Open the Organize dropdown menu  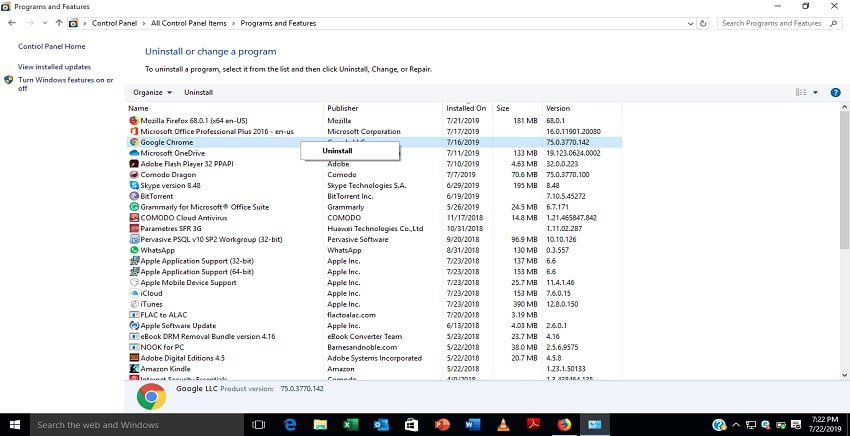coord(152,93)
